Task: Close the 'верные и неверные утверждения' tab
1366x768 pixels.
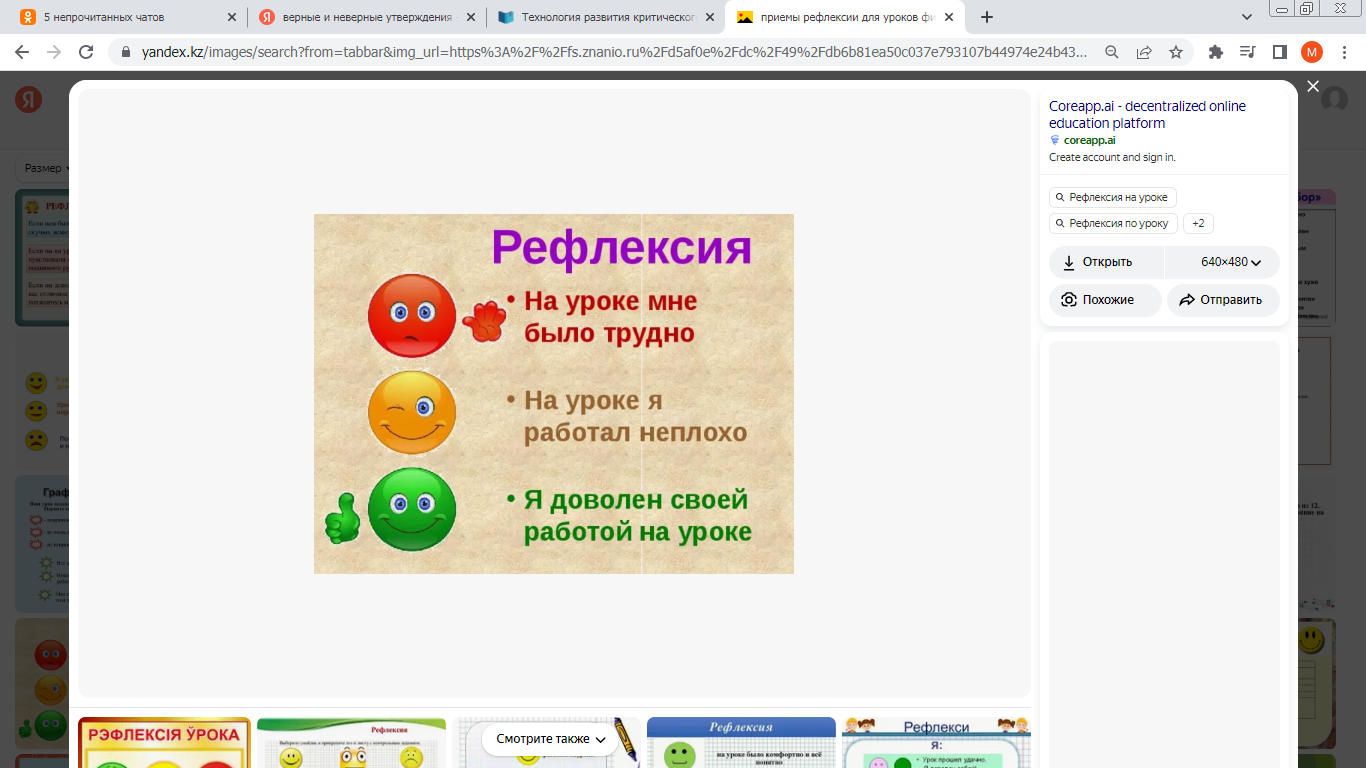Action: pyautogui.click(x=471, y=17)
